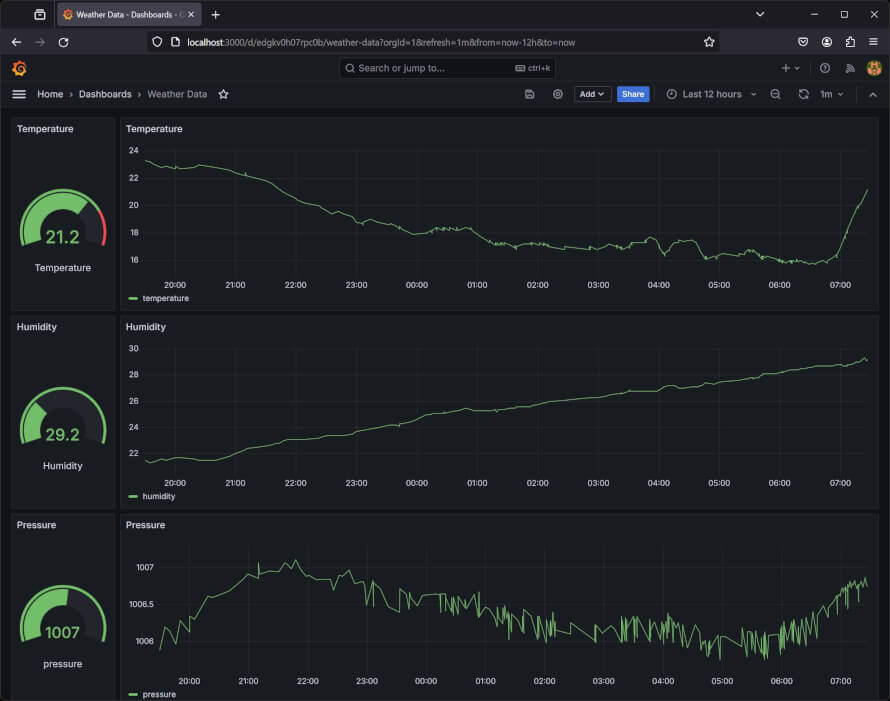The height and width of the screenshot is (701, 890).
Task: Open the Add dropdown
Action: click(592, 94)
